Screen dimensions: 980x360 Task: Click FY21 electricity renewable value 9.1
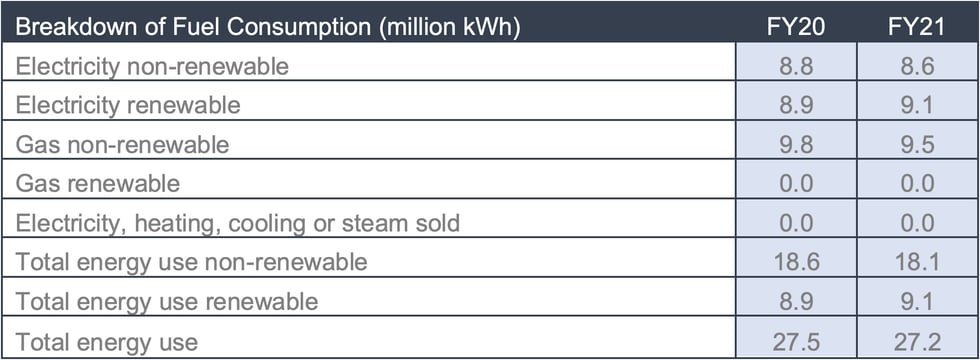pos(918,106)
